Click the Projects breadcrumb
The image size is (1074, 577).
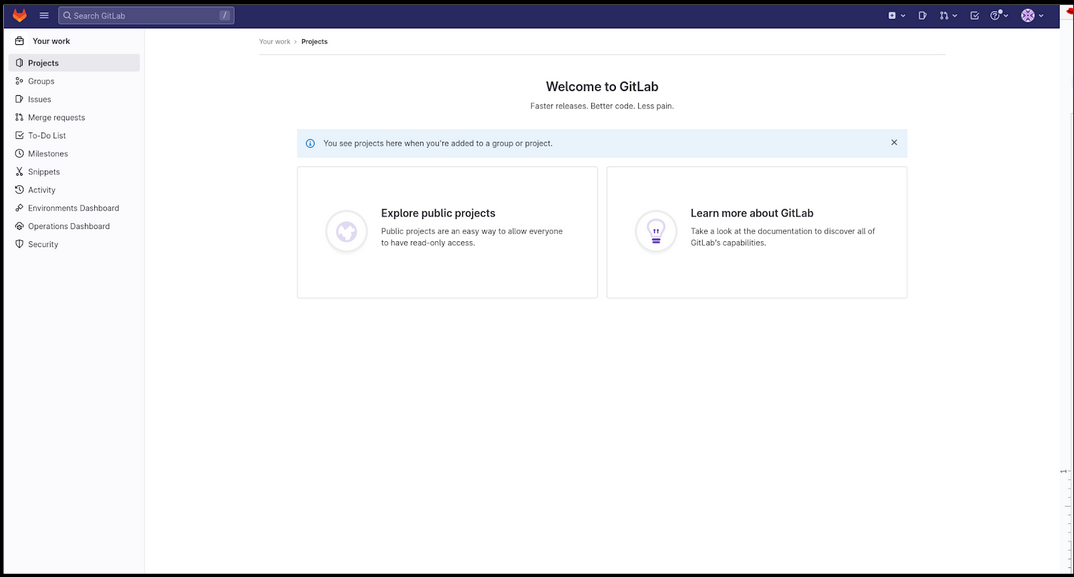[x=314, y=42]
